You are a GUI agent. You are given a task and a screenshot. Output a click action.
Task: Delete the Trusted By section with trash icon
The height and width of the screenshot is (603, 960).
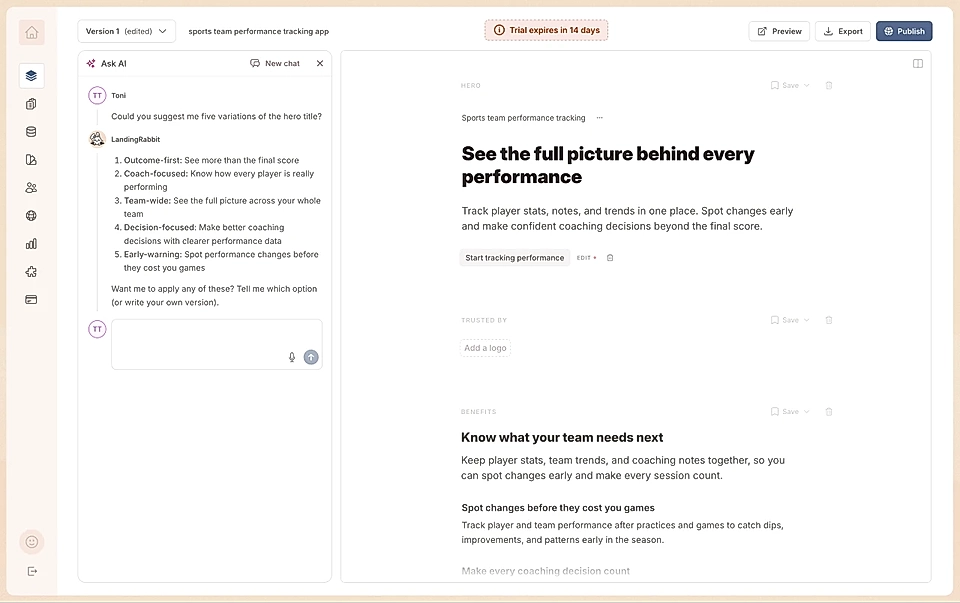tap(829, 320)
